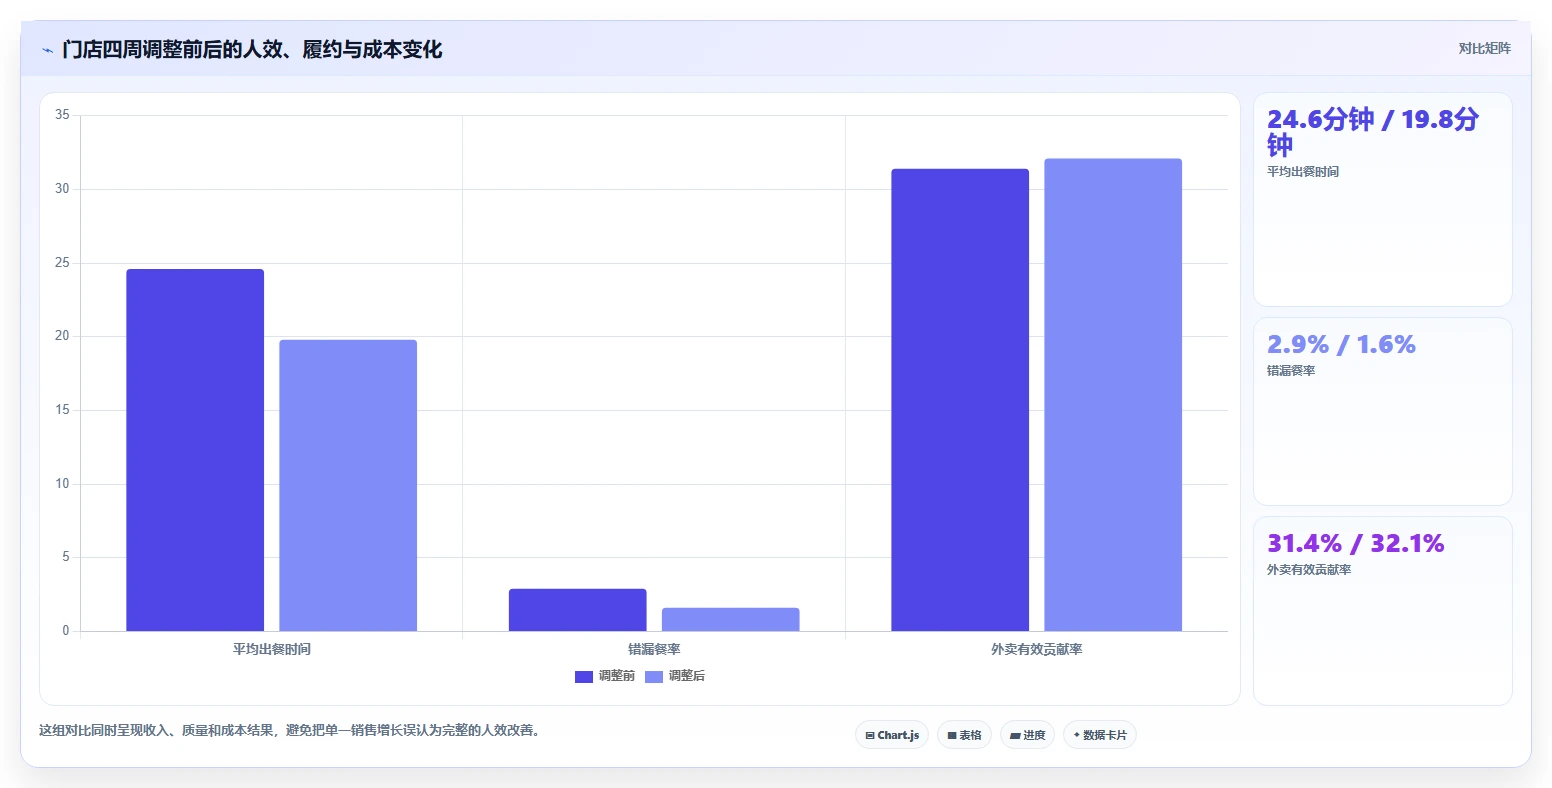Toggle the 调整前 legend item
The image size is (1552, 788).
605,677
